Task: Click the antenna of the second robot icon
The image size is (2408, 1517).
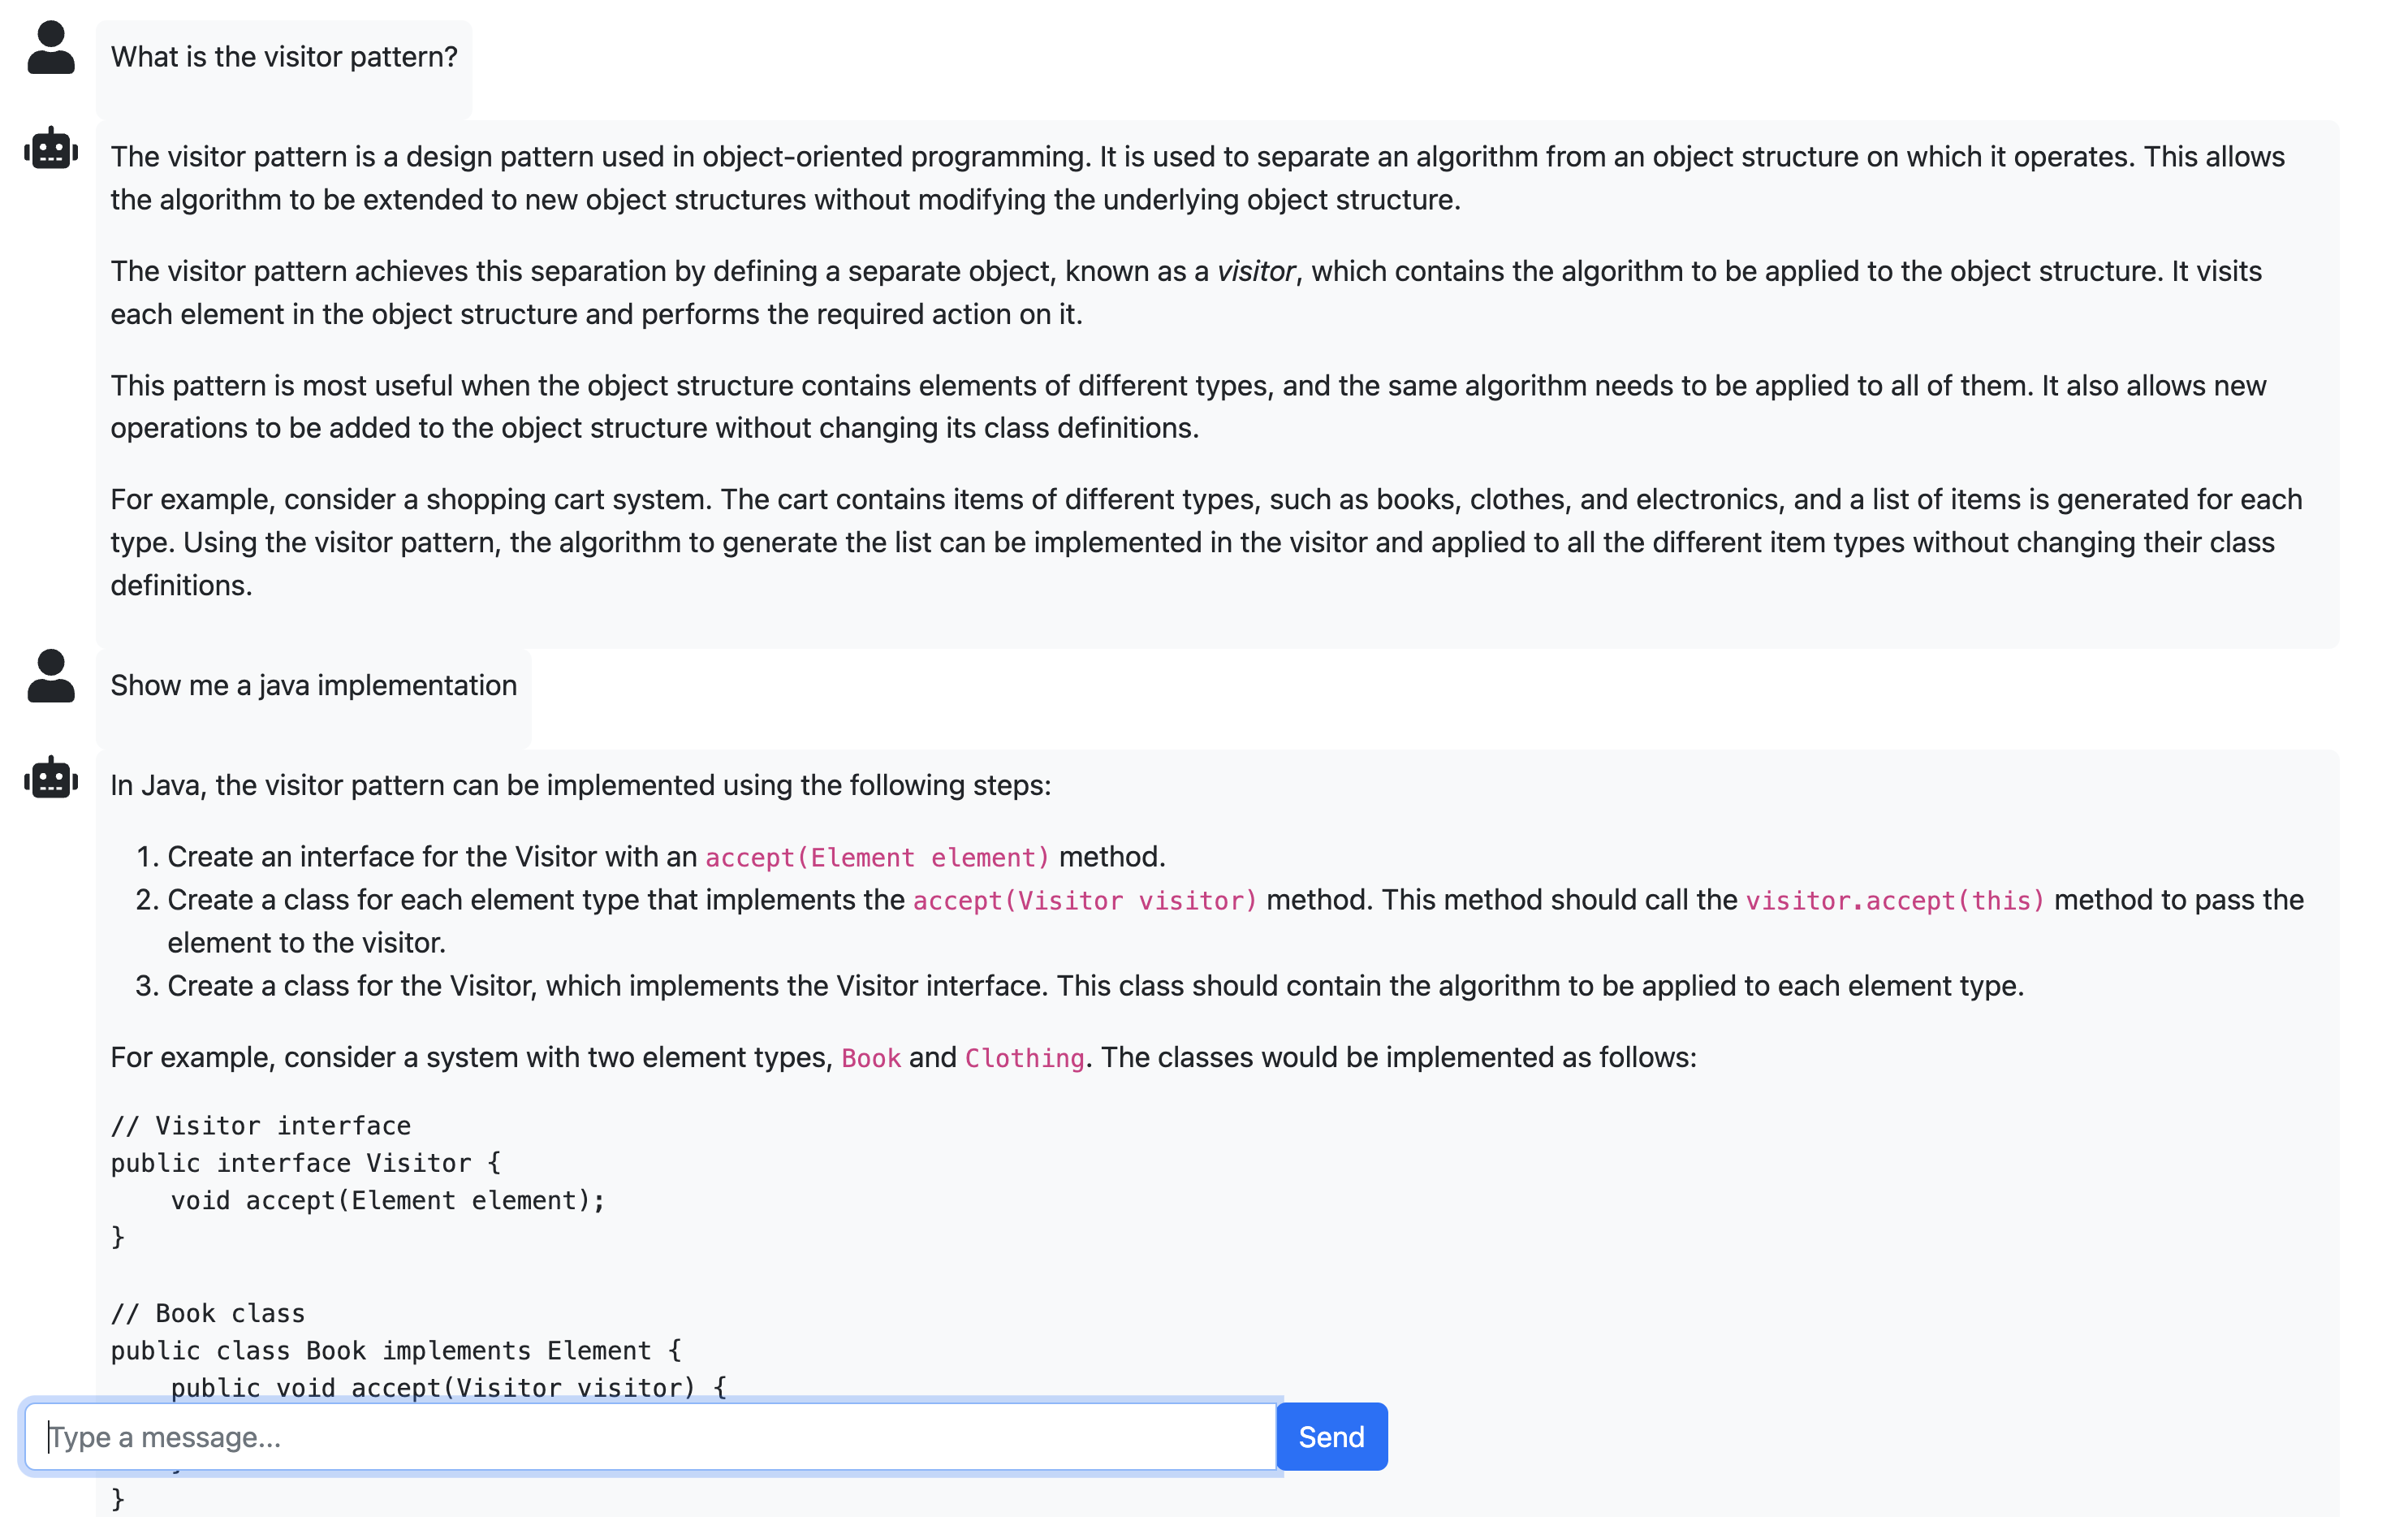Action: (x=50, y=760)
